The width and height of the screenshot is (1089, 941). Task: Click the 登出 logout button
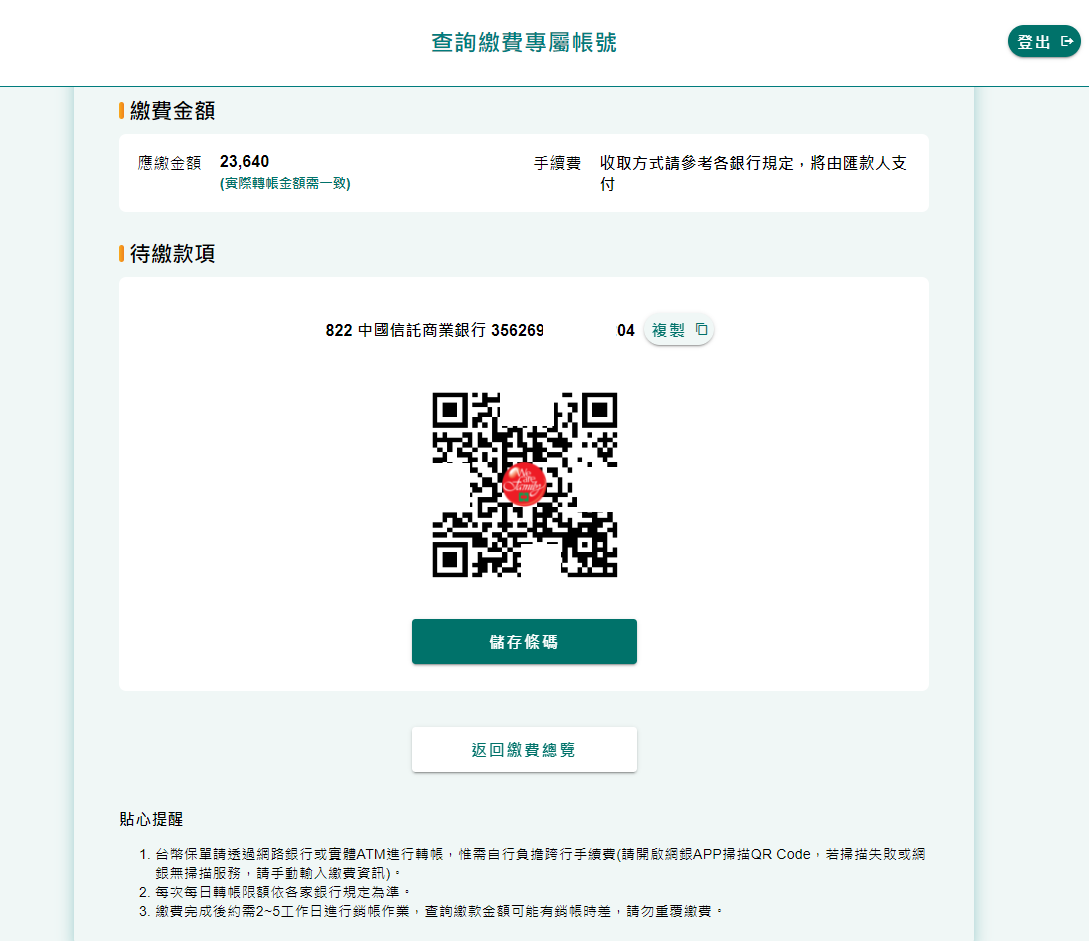[x=1044, y=42]
